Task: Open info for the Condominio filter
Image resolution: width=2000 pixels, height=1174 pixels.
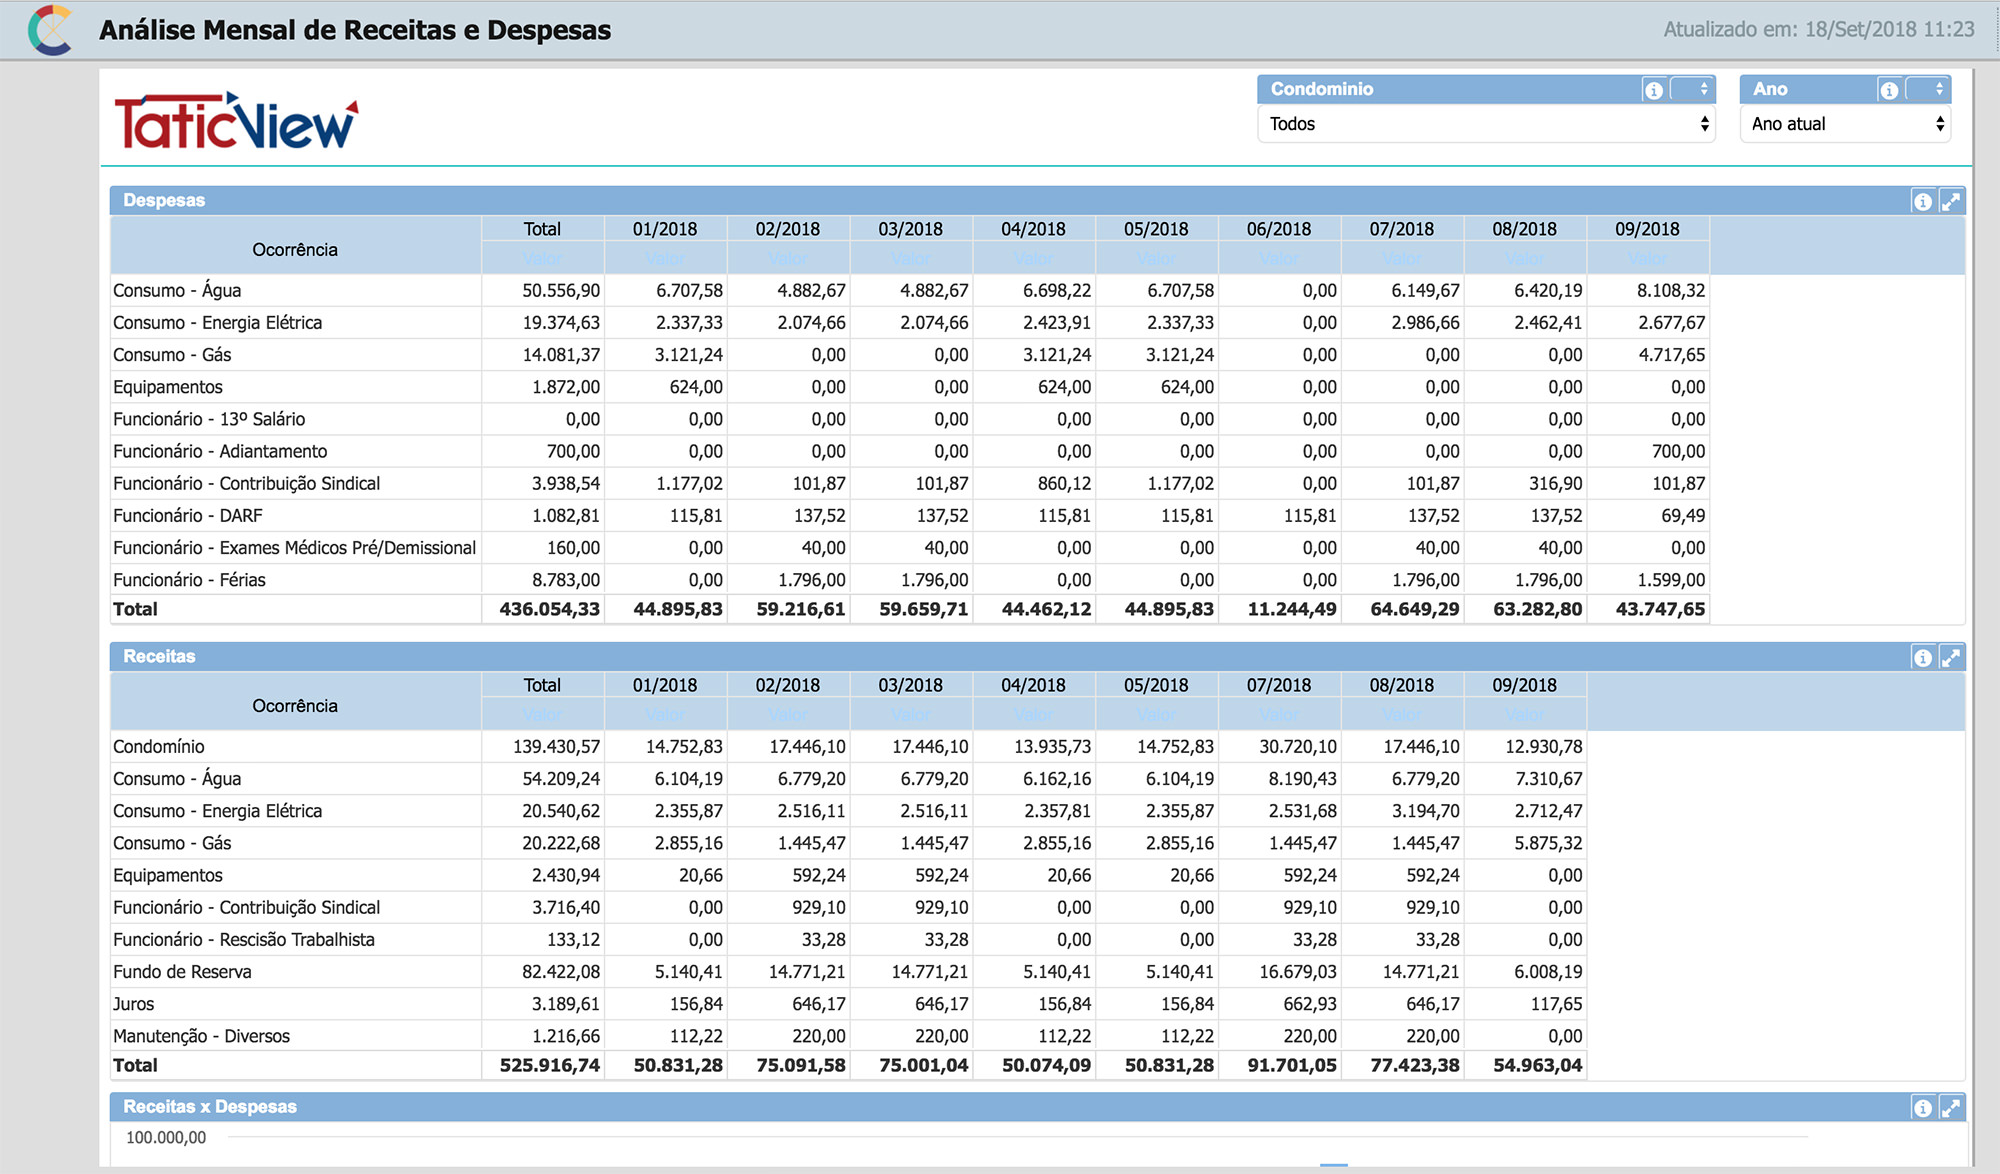Action: (x=1654, y=90)
